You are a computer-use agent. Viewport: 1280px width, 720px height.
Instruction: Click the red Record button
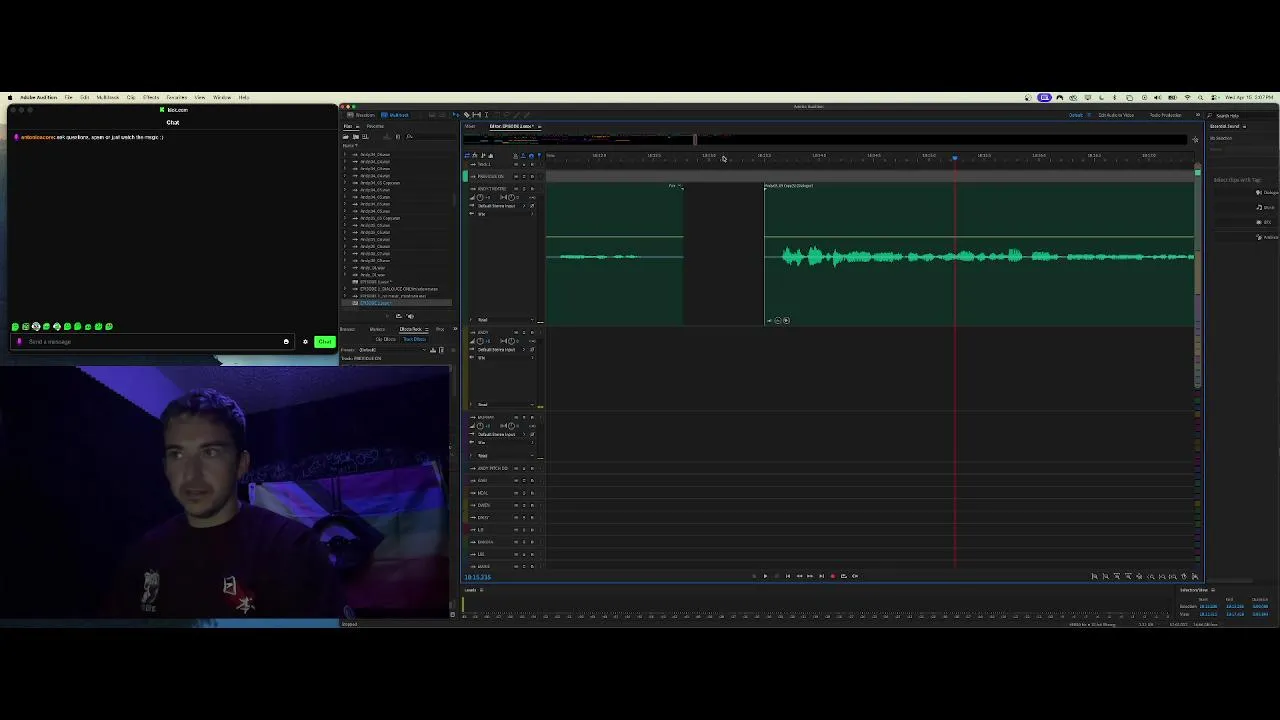coord(833,575)
